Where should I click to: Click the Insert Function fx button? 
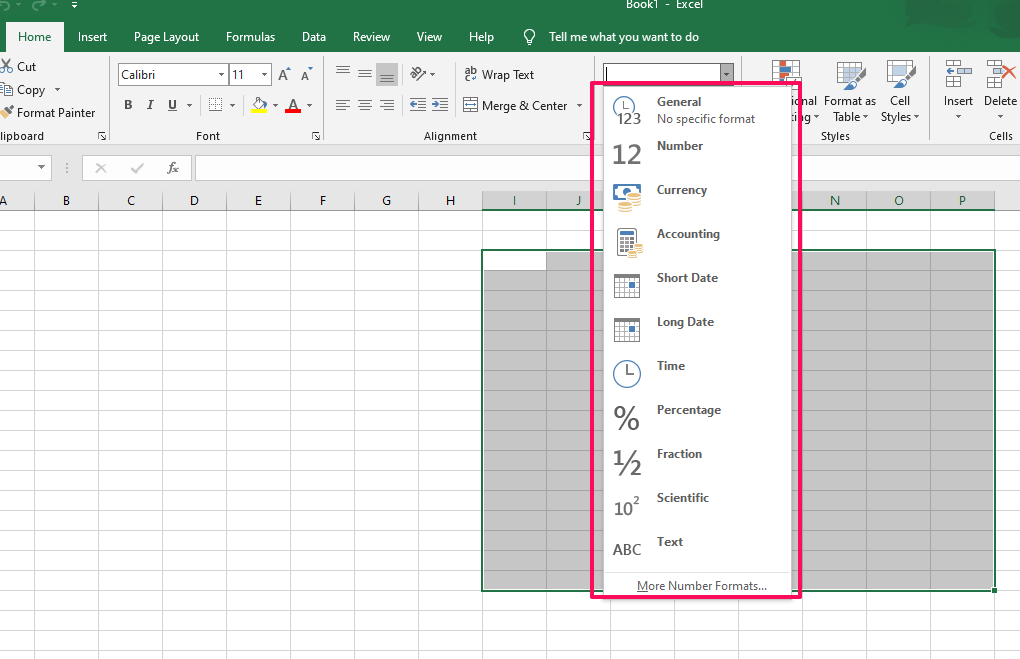[x=172, y=168]
